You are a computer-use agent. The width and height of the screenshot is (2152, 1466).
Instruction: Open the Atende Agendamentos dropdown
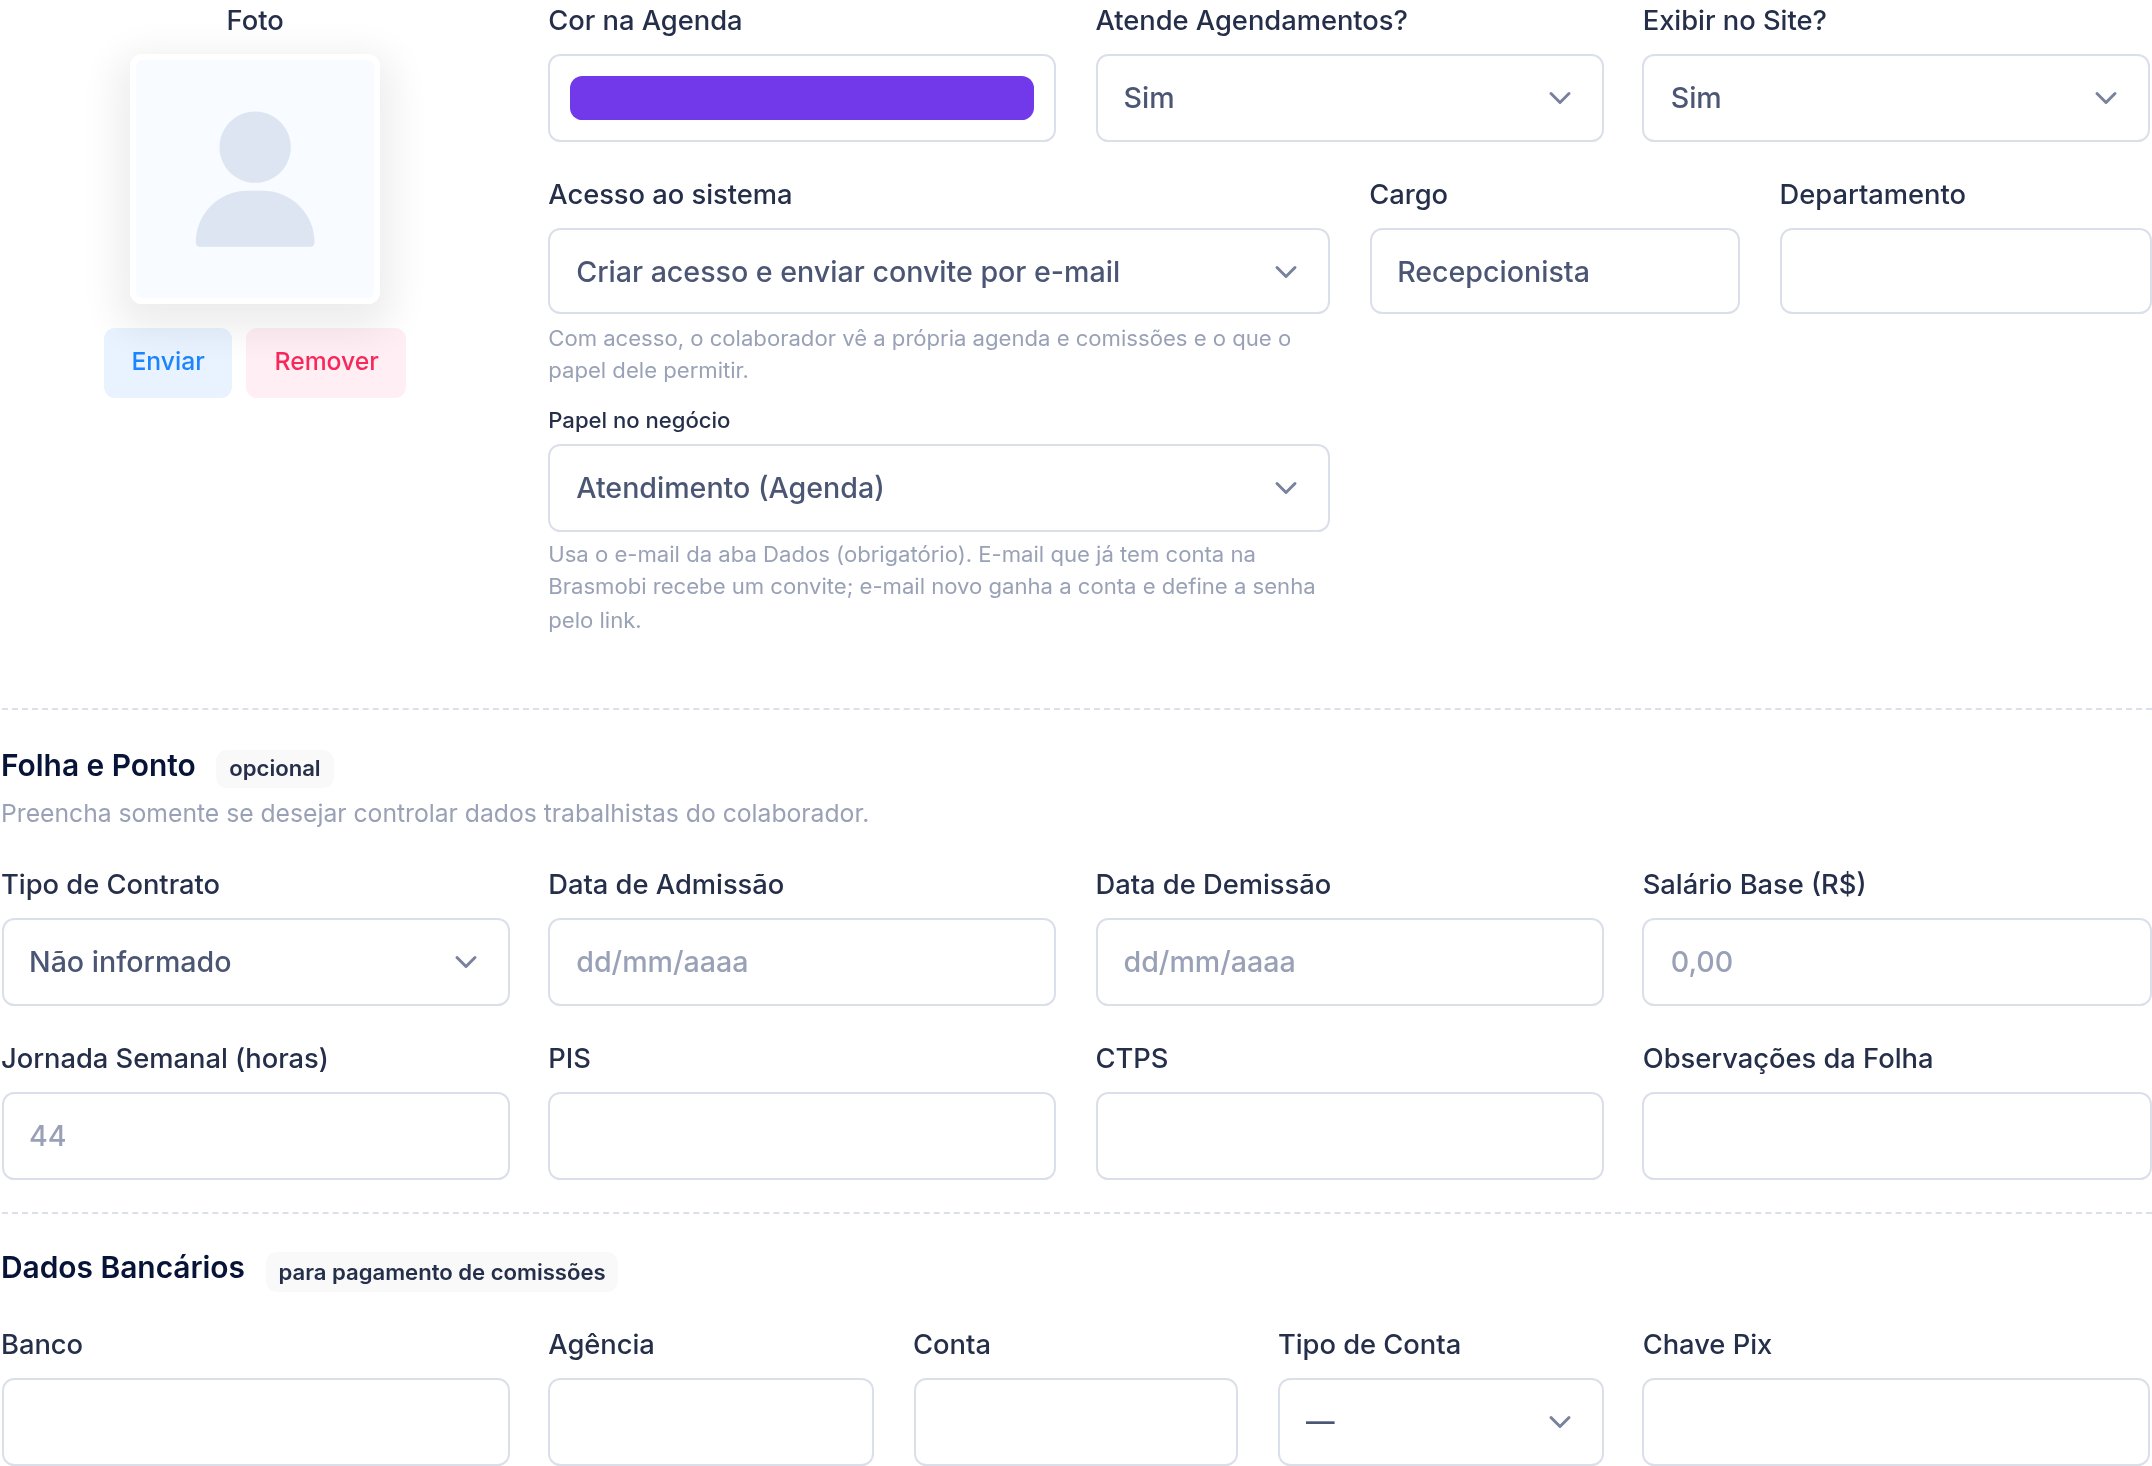tap(1349, 98)
